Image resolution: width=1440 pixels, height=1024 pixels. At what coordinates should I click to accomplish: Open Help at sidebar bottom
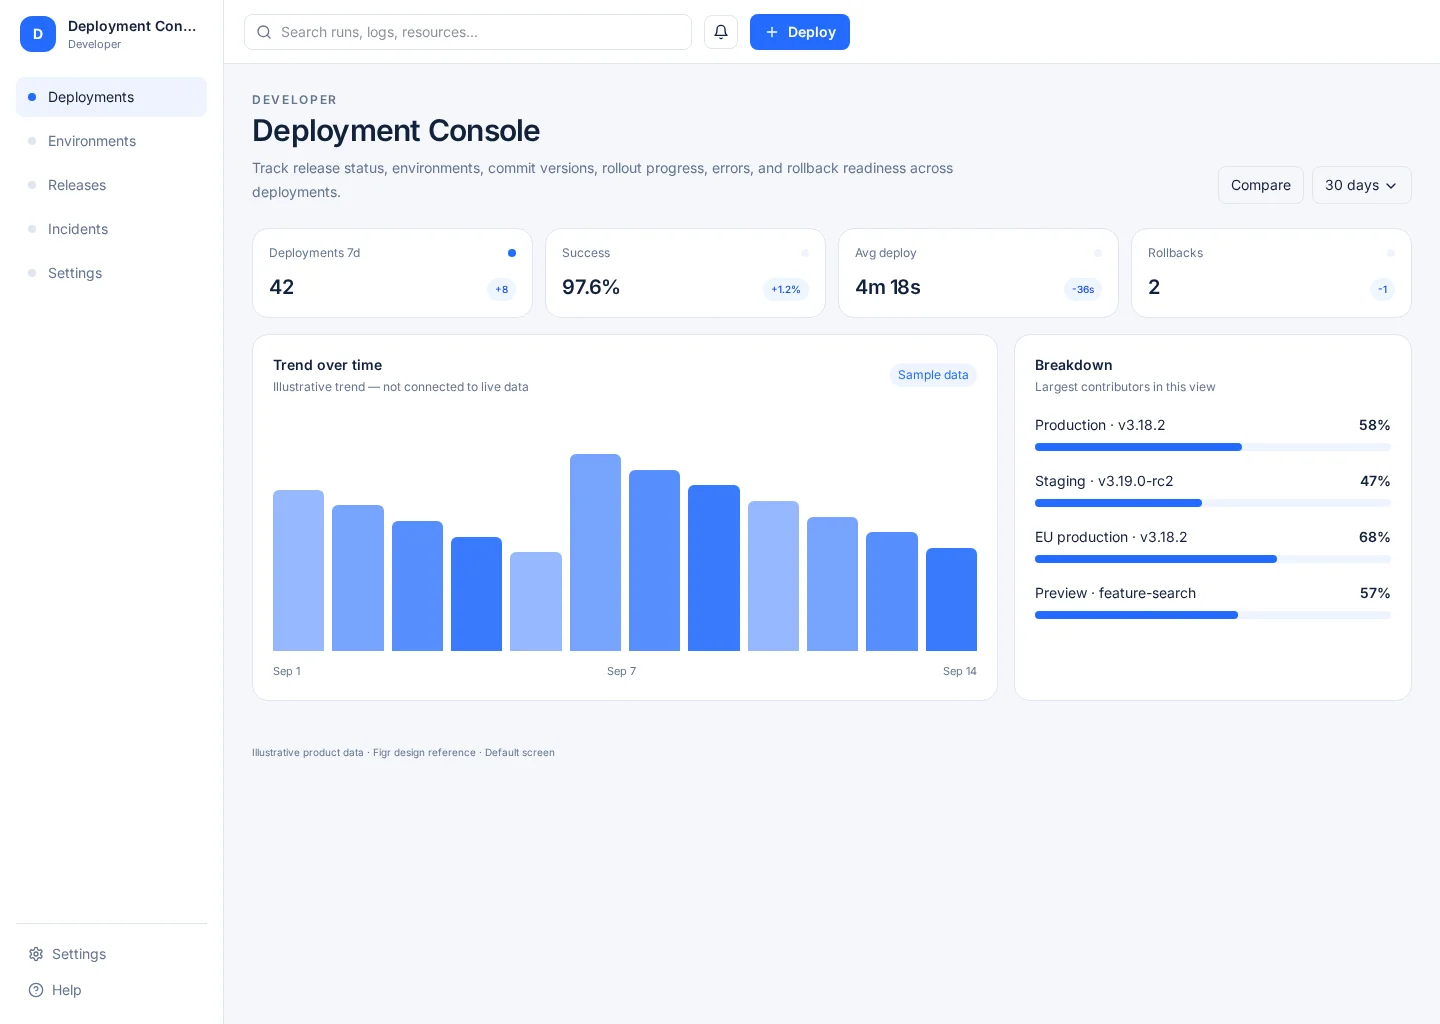(x=111, y=990)
